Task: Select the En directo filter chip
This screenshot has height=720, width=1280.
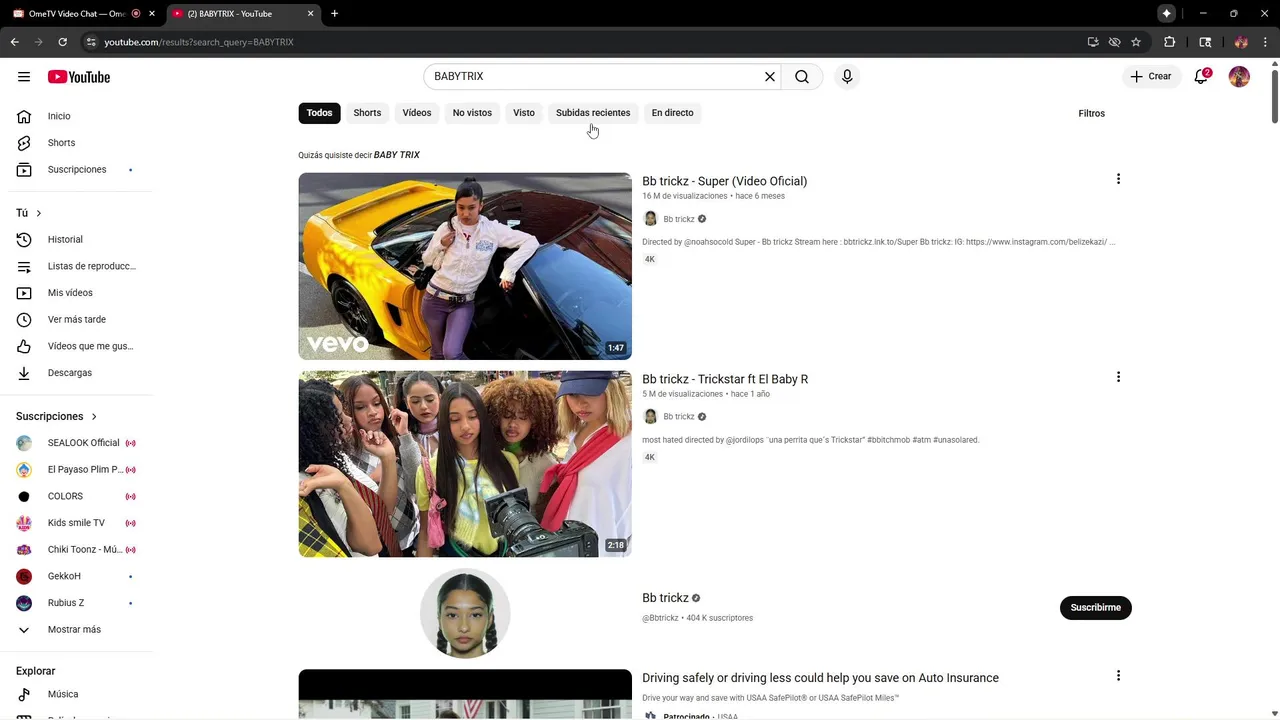Action: tap(673, 113)
